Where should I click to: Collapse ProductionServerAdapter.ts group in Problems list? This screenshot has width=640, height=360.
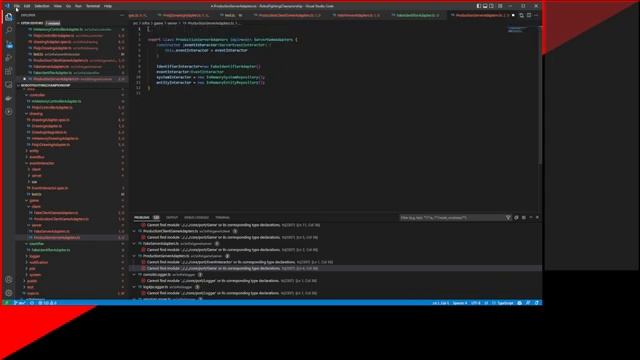(x=134, y=256)
